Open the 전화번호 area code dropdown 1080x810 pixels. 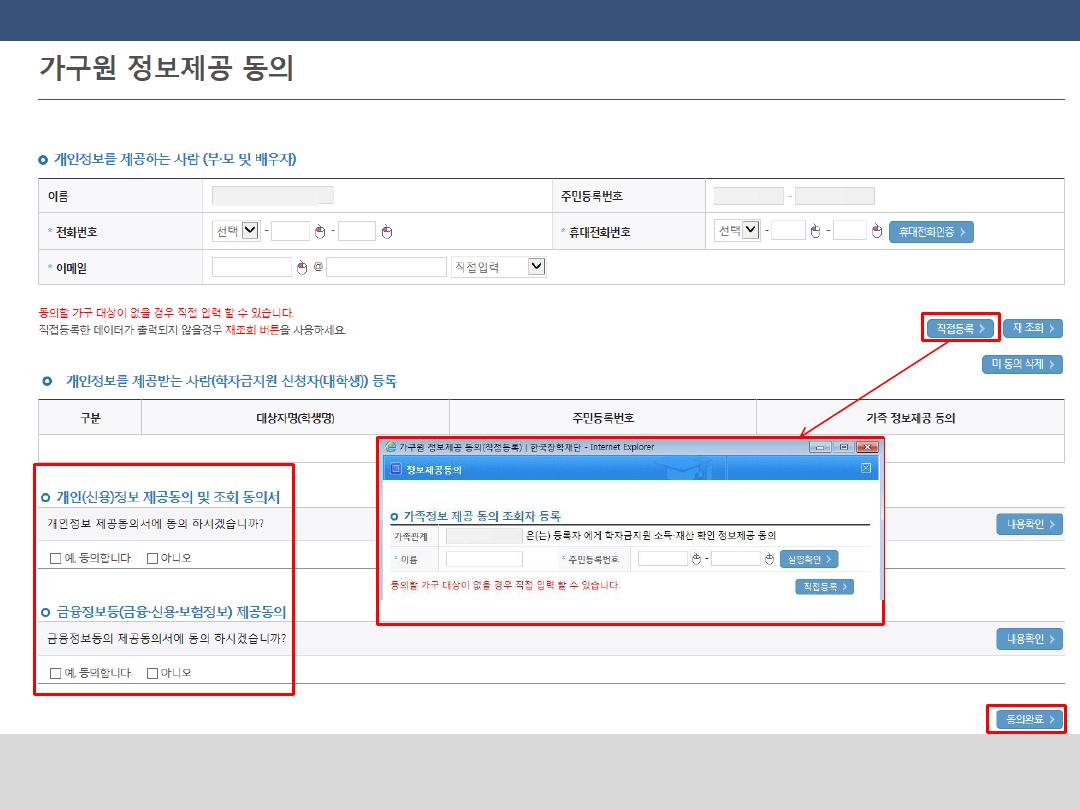click(x=251, y=231)
